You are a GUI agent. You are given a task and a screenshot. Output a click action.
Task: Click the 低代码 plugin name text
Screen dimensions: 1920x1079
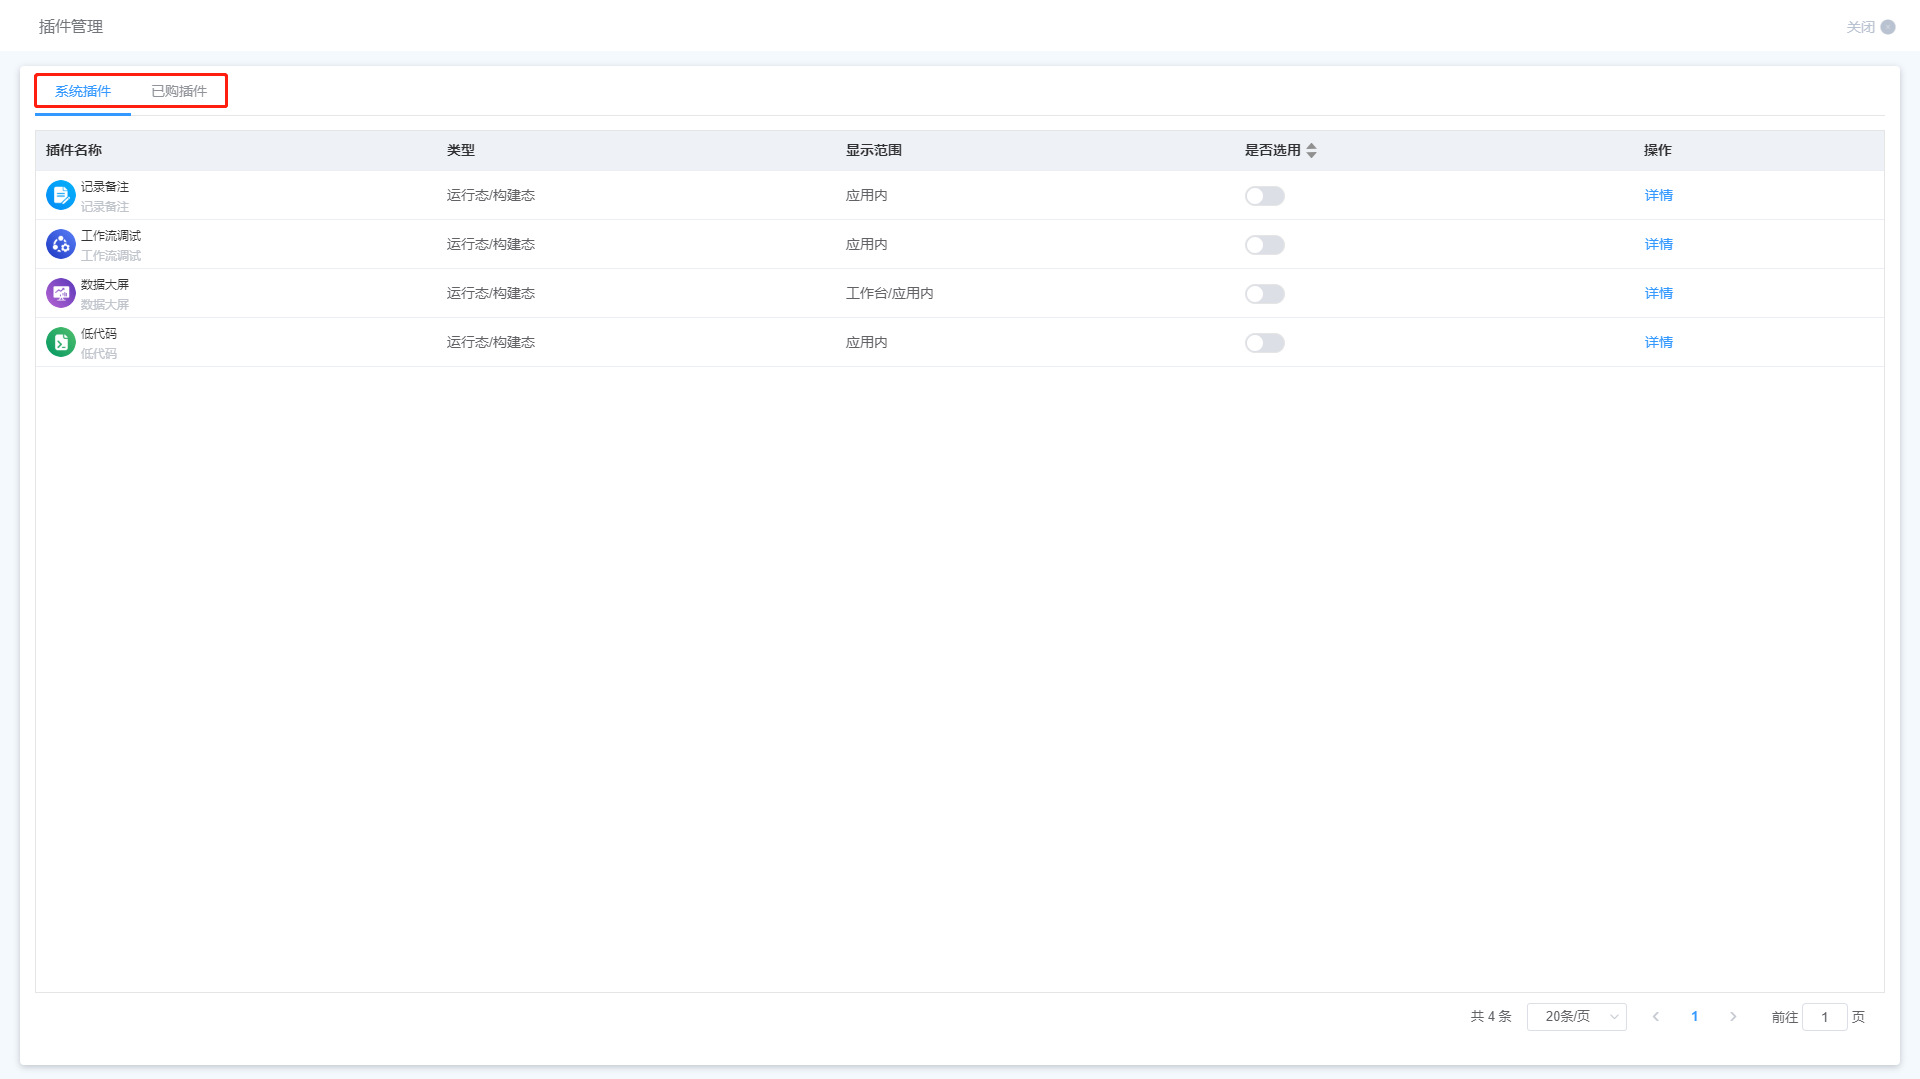99,334
